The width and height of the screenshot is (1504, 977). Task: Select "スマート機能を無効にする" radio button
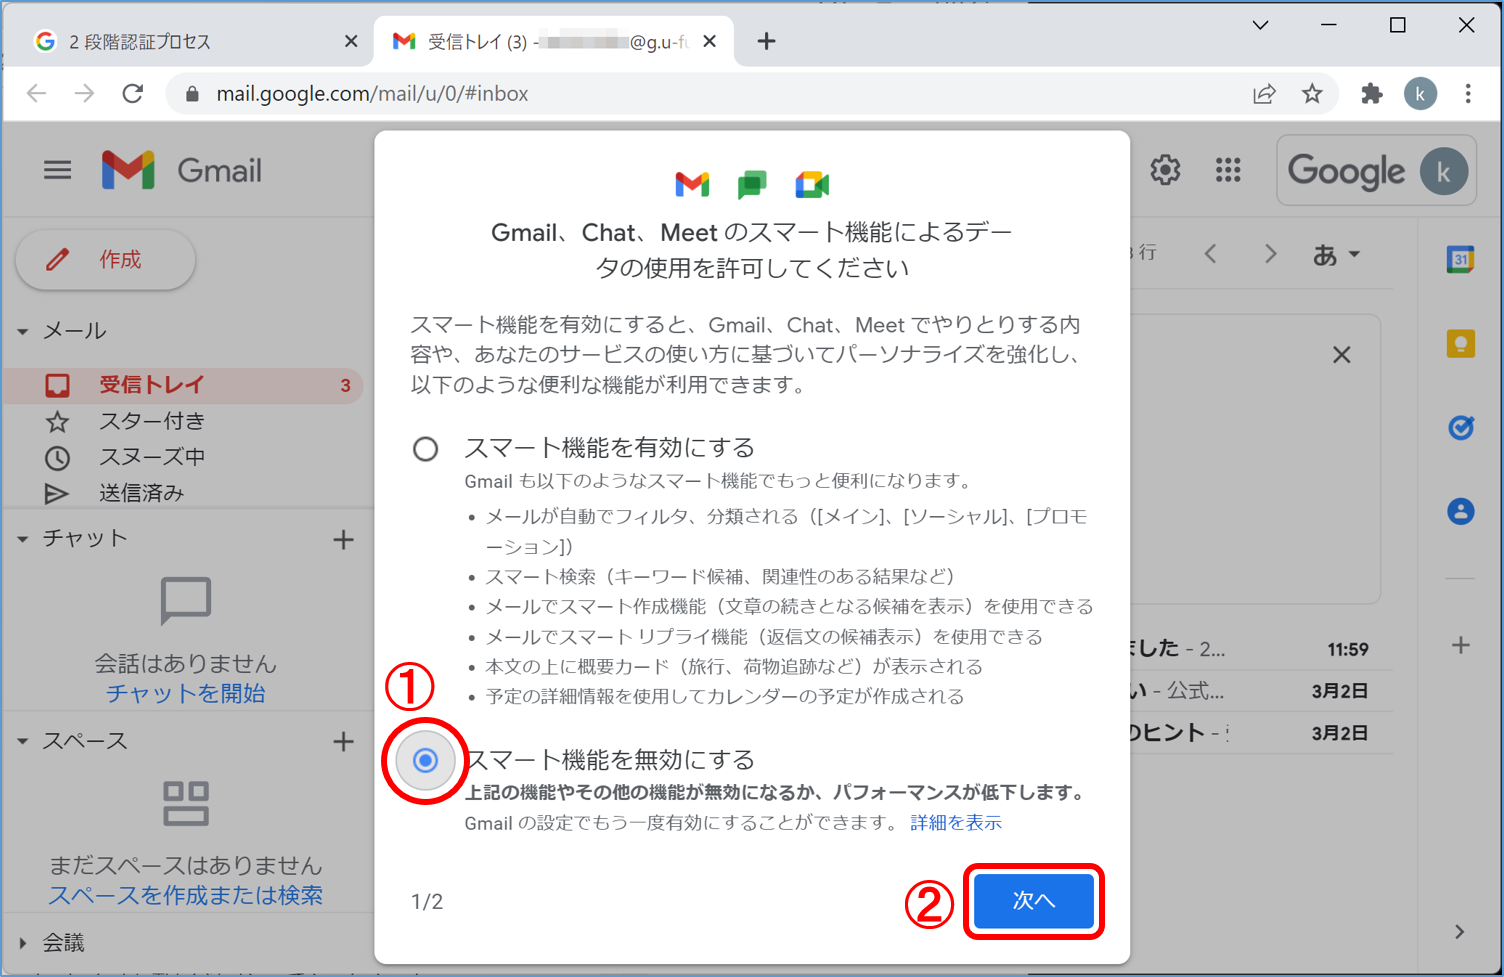pos(426,761)
